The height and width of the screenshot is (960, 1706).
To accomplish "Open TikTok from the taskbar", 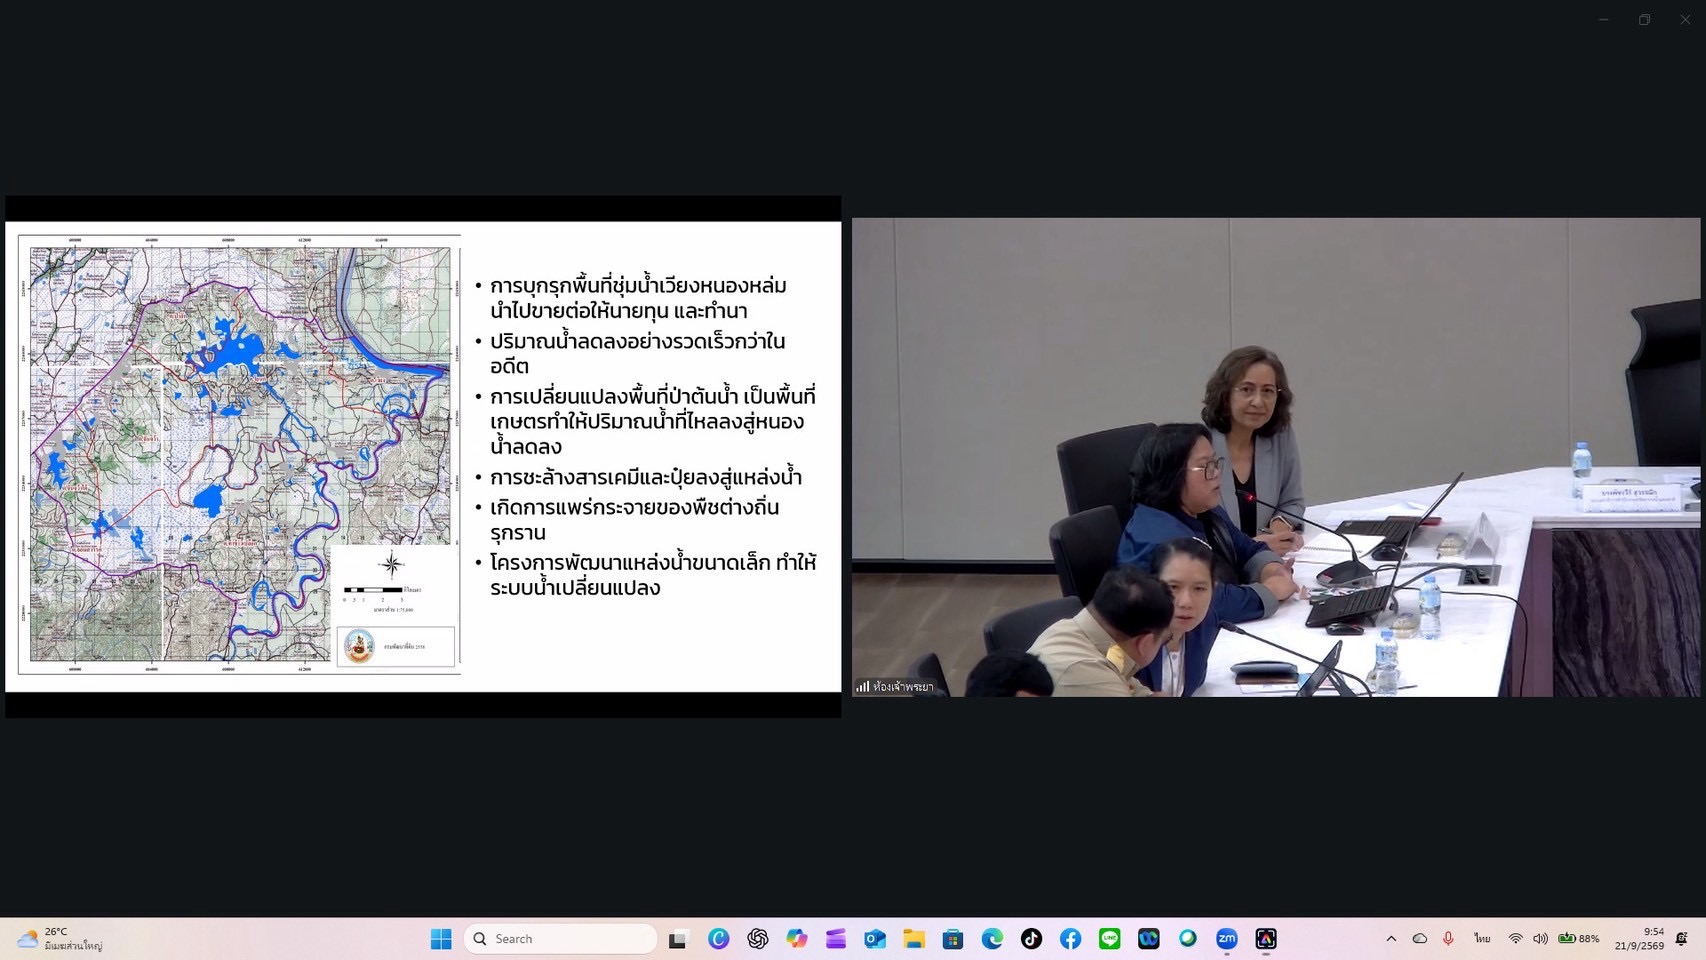I will [1031, 939].
